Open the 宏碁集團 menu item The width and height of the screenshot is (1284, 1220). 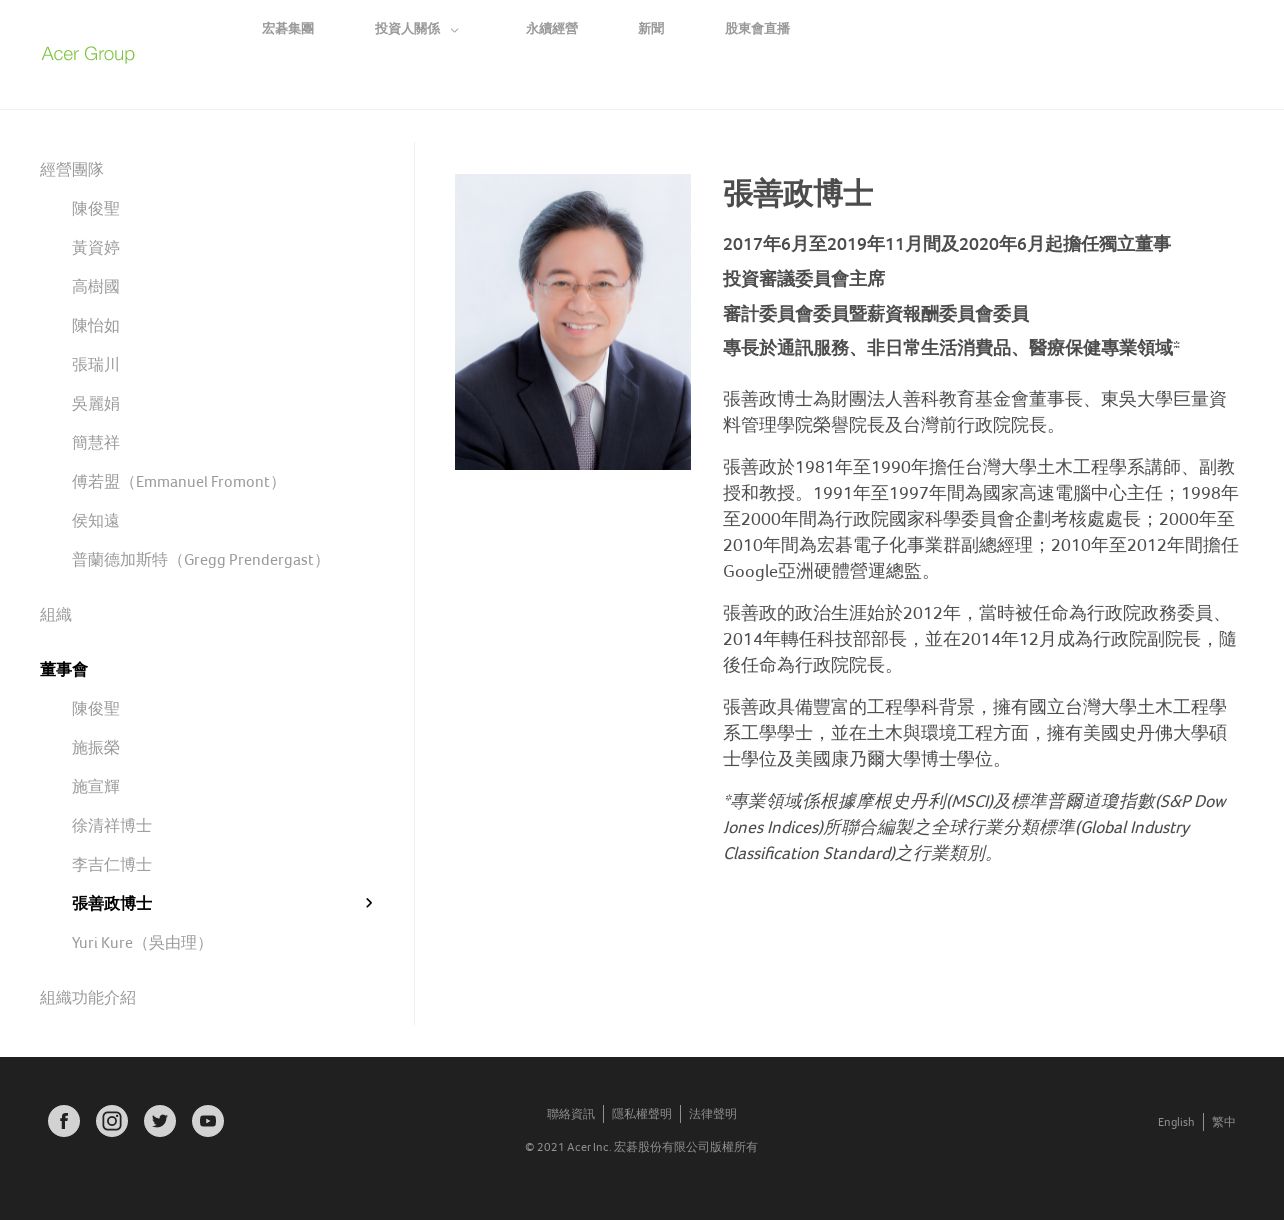[288, 29]
